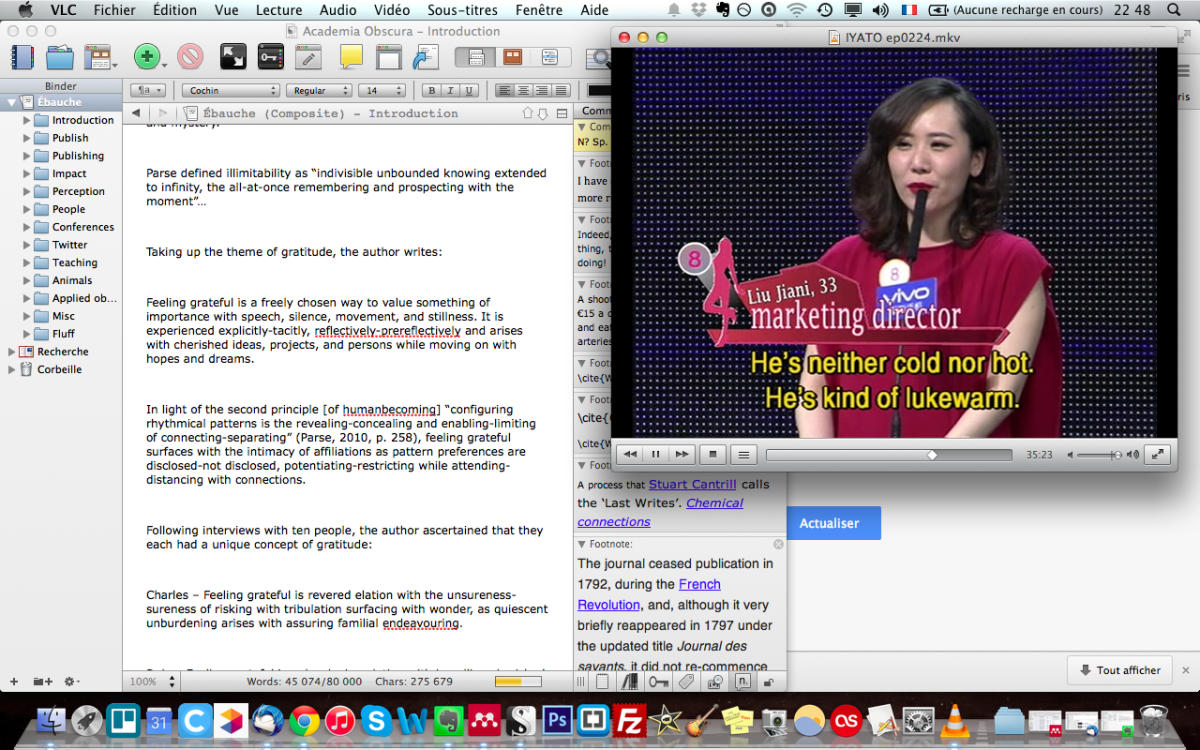Pause the video in VLC
1200x750 pixels.
[656, 454]
